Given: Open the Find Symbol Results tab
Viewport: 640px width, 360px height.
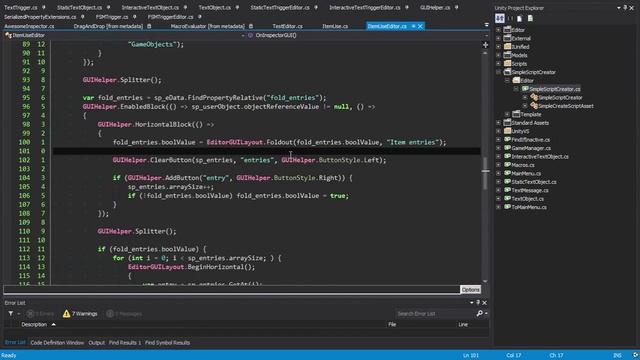Looking at the screenshot, I should point(167,343).
